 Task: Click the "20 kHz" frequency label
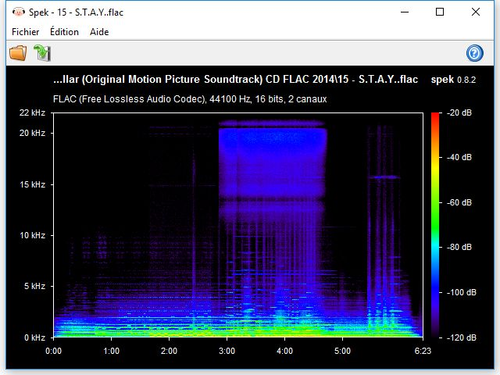[x=32, y=133]
